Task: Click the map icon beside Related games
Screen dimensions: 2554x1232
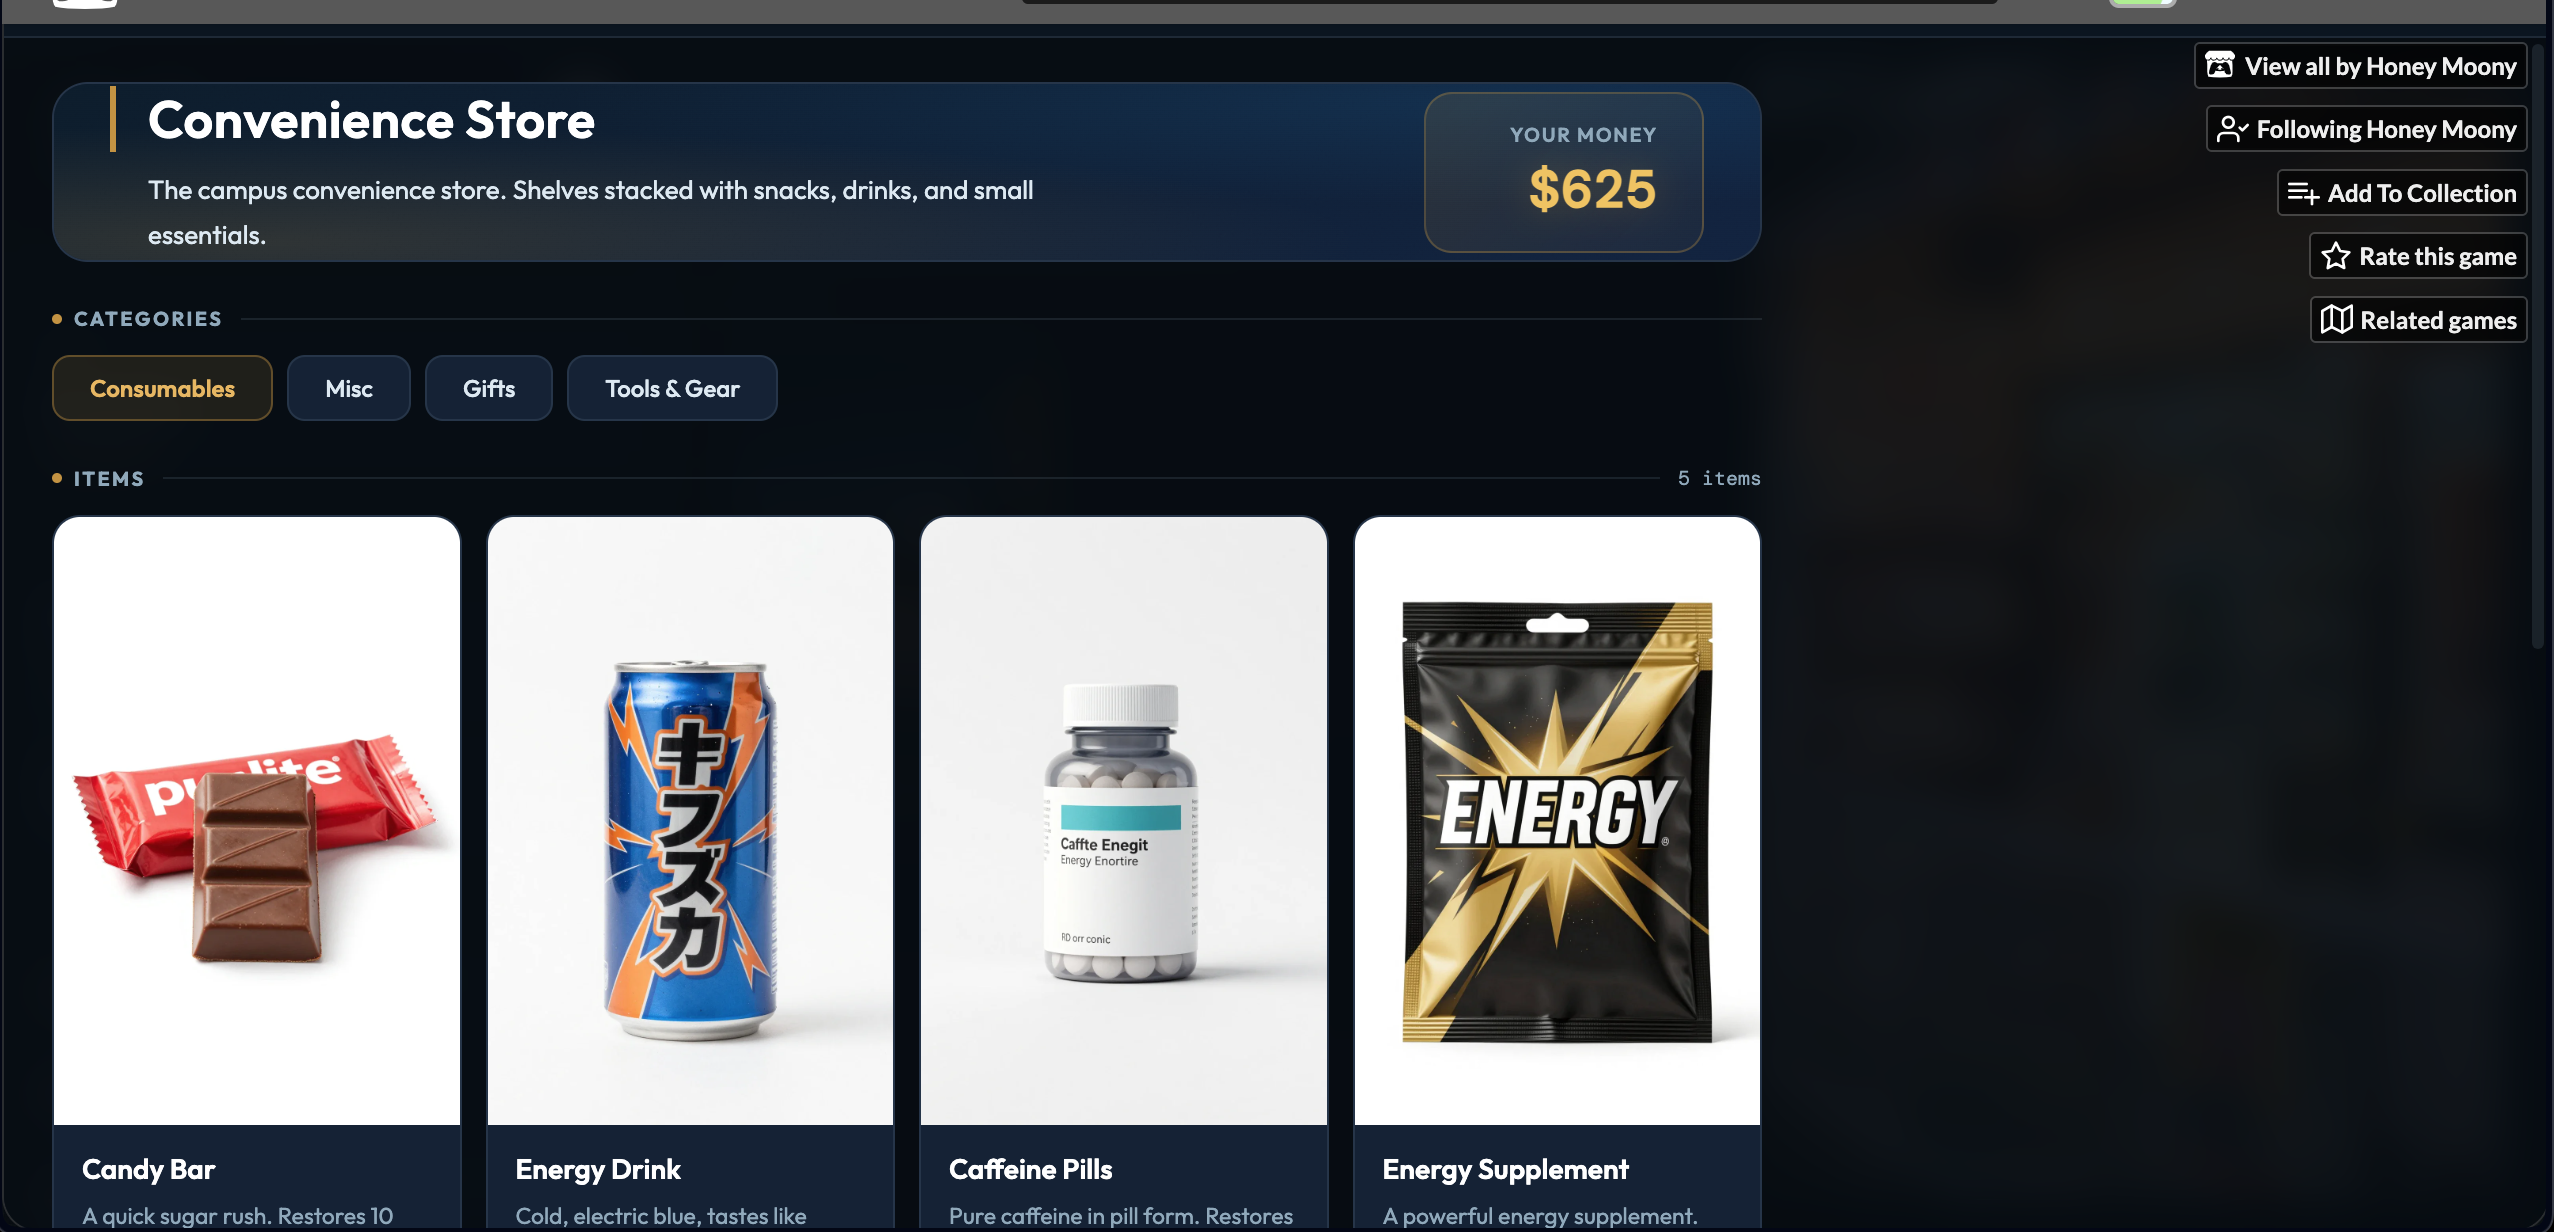Action: (x=2337, y=320)
